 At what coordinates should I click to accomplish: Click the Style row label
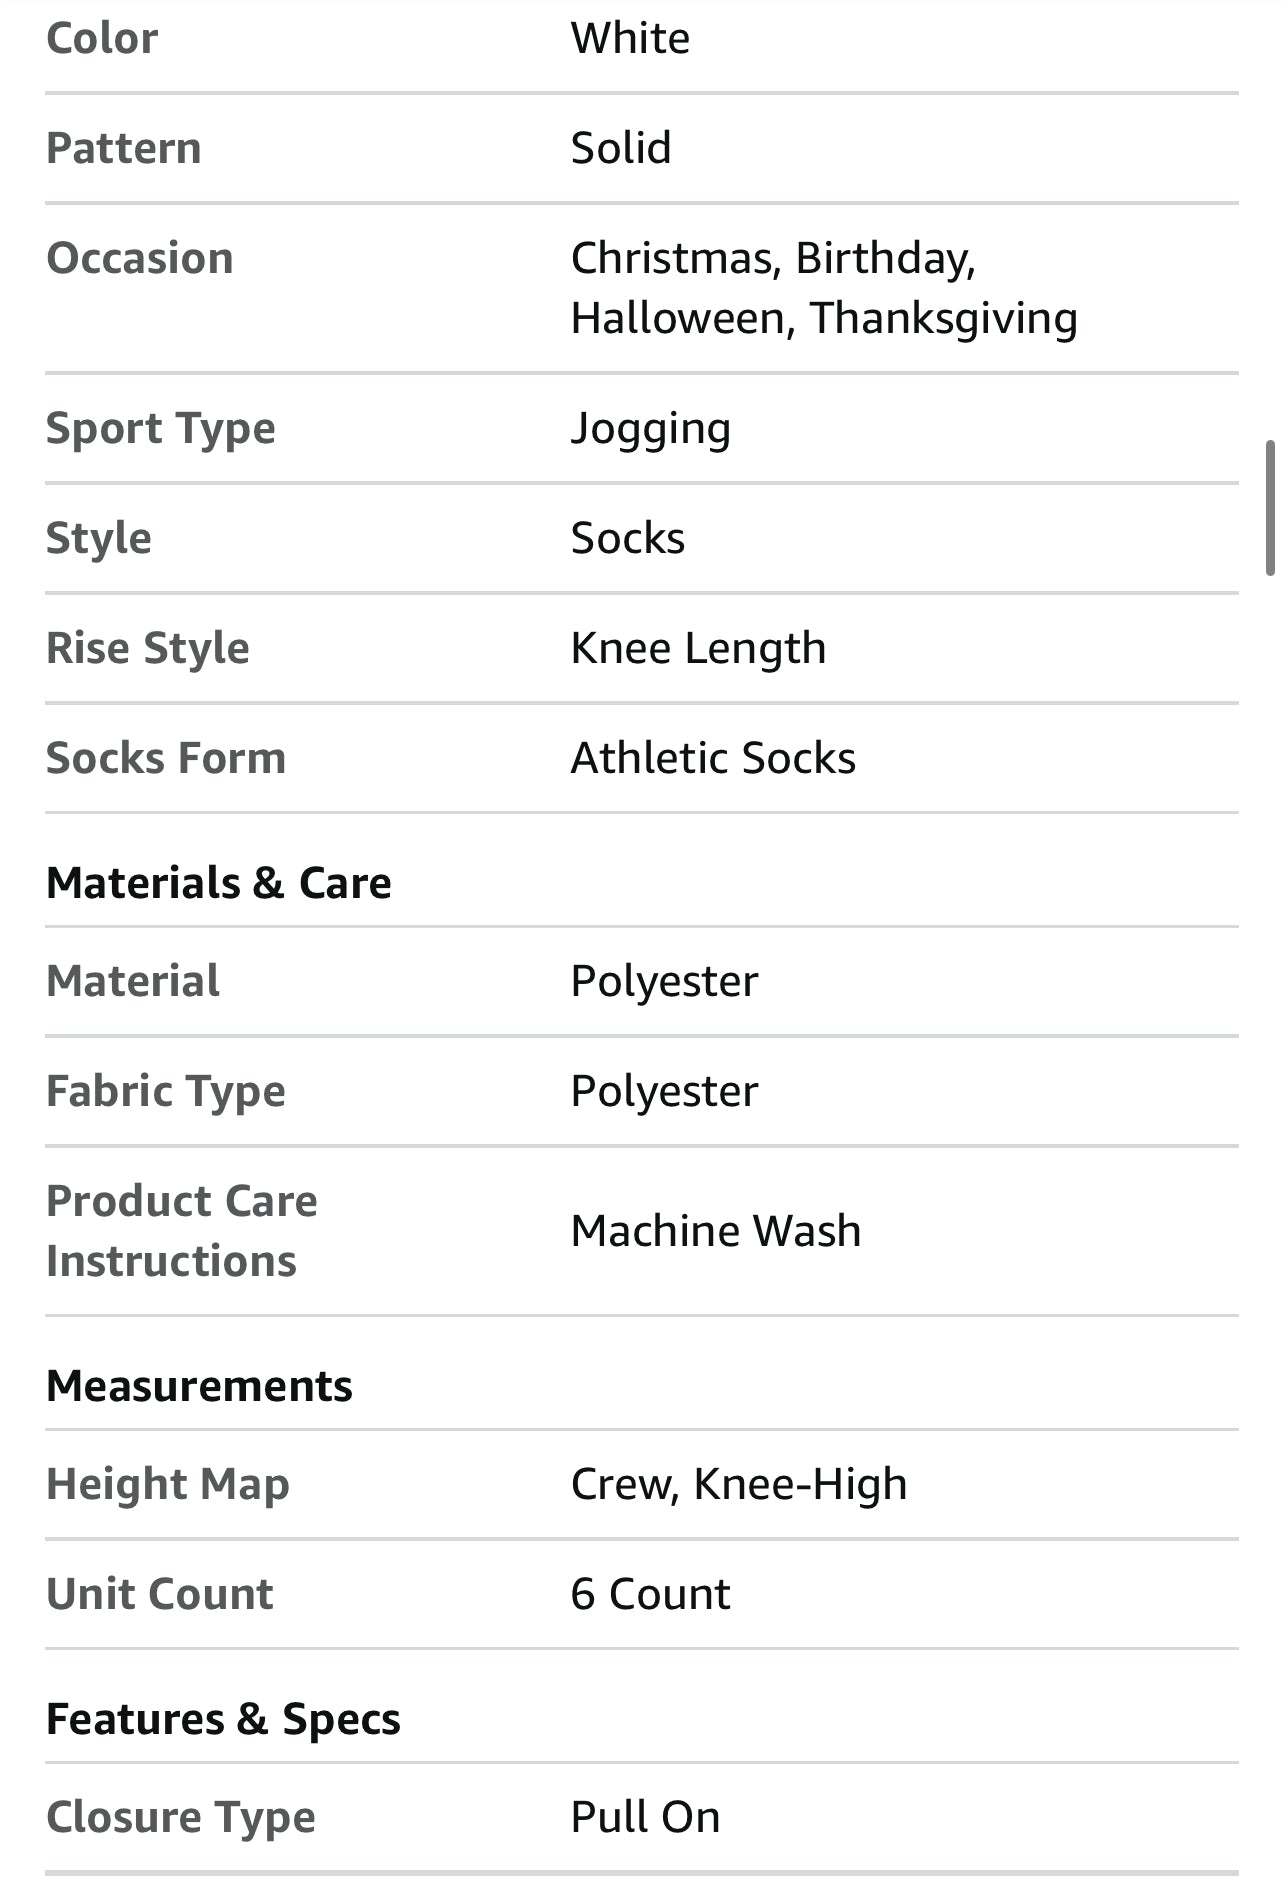[99, 538]
